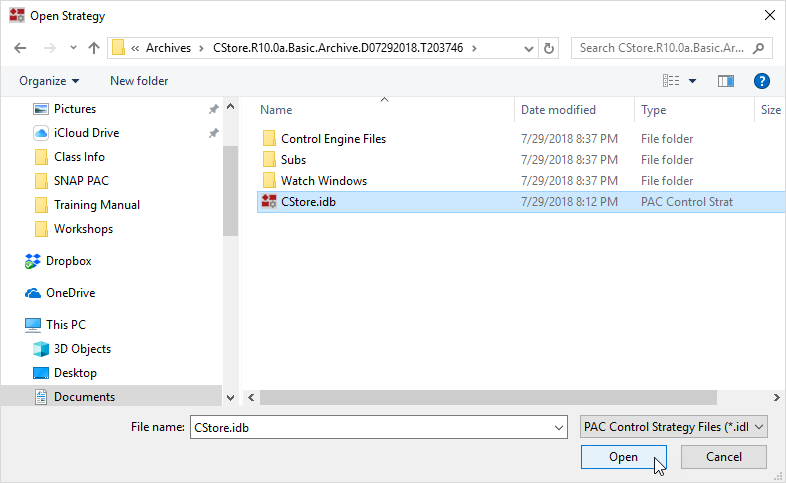This screenshot has height=483, width=786.
Task: Click the Help question mark icon
Action: coord(761,81)
